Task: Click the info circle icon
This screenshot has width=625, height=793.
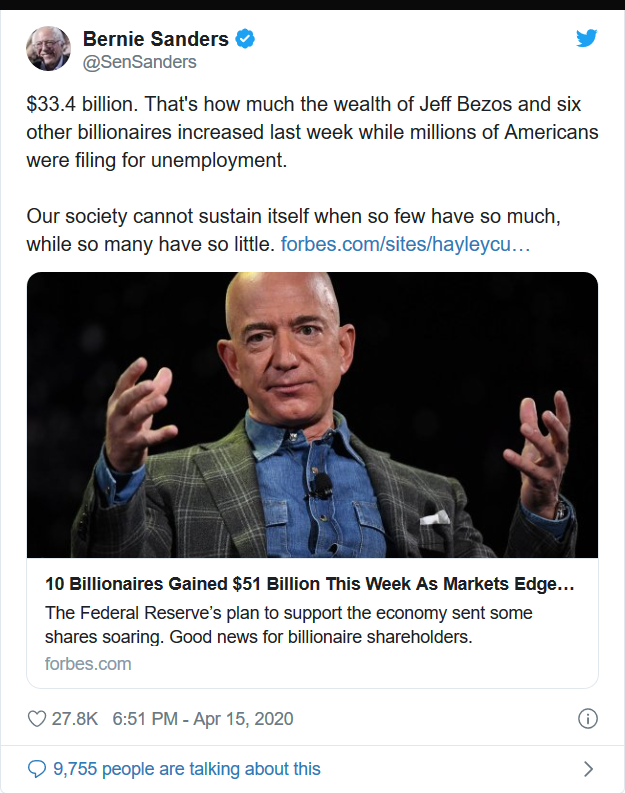Action: click(x=588, y=719)
